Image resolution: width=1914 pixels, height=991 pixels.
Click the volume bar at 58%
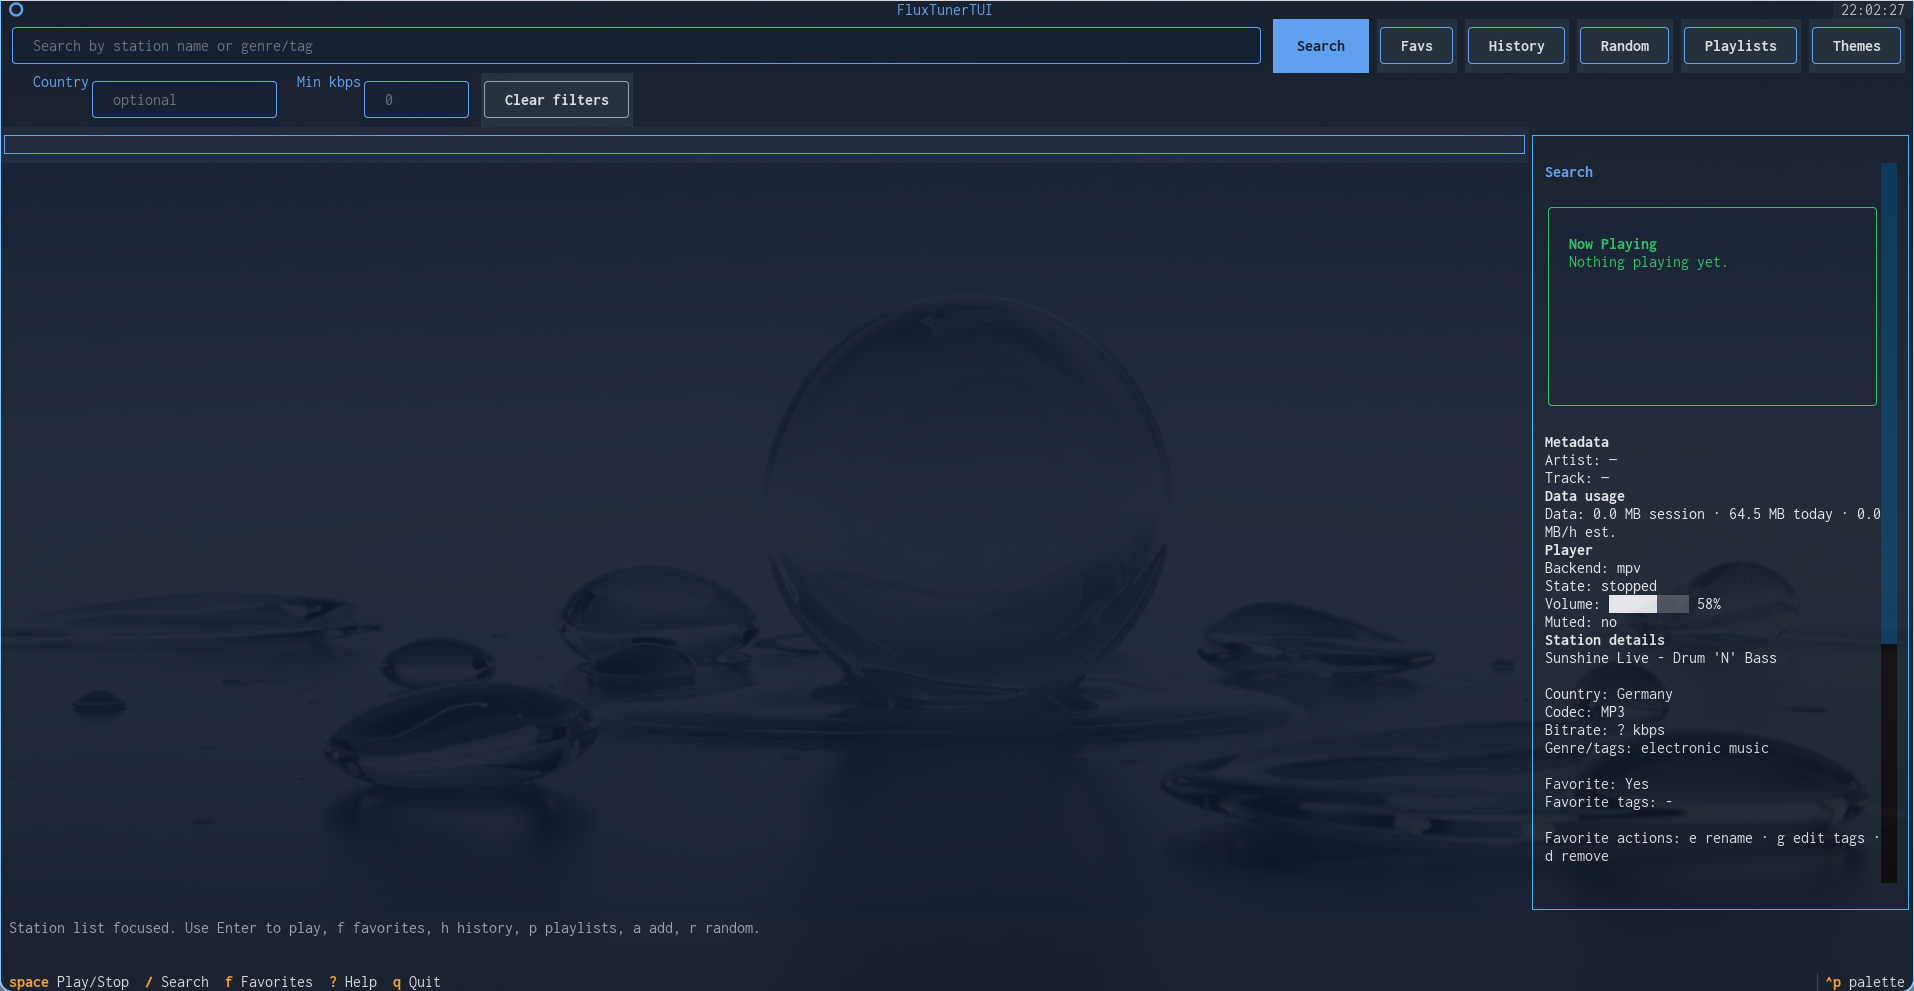click(x=1648, y=604)
